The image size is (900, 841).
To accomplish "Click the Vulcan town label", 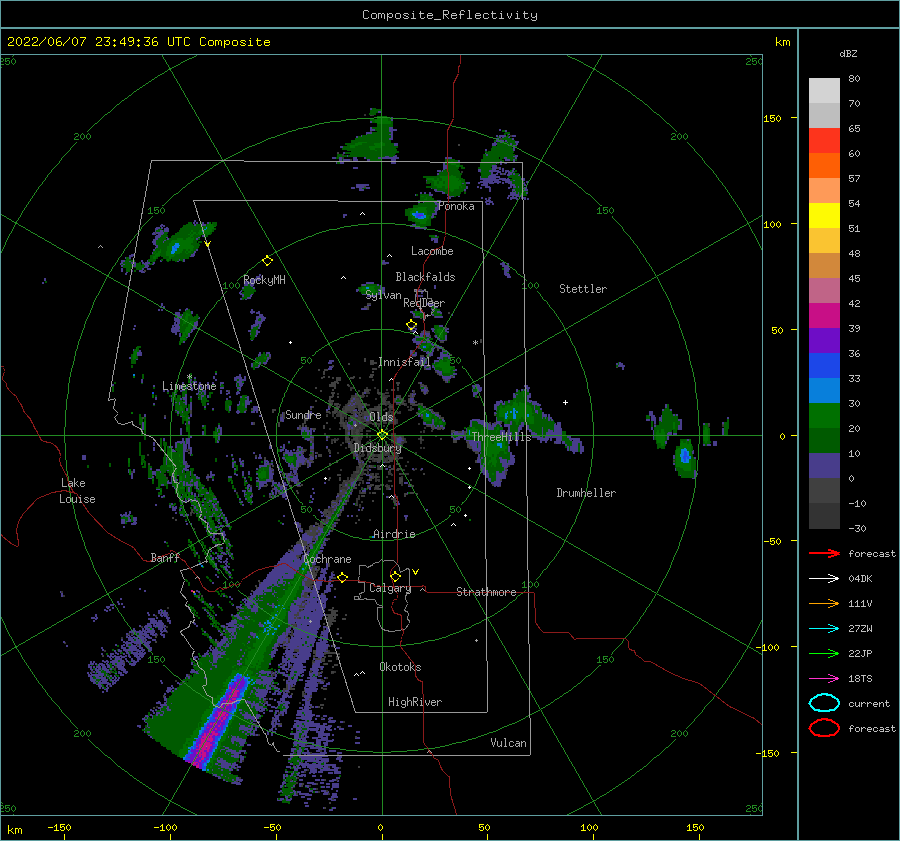I will tap(509, 743).
